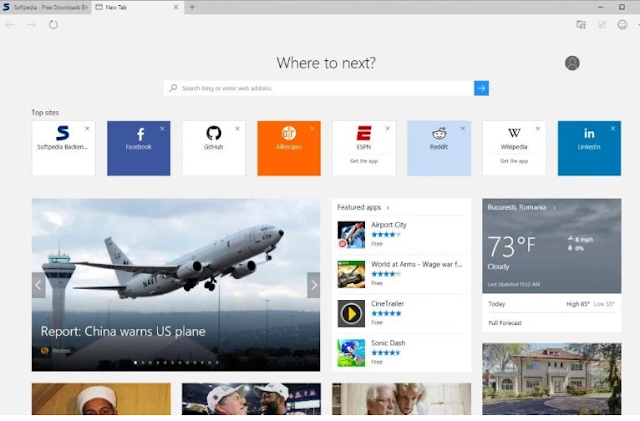Click the Sonic Dash app title

(x=388, y=343)
